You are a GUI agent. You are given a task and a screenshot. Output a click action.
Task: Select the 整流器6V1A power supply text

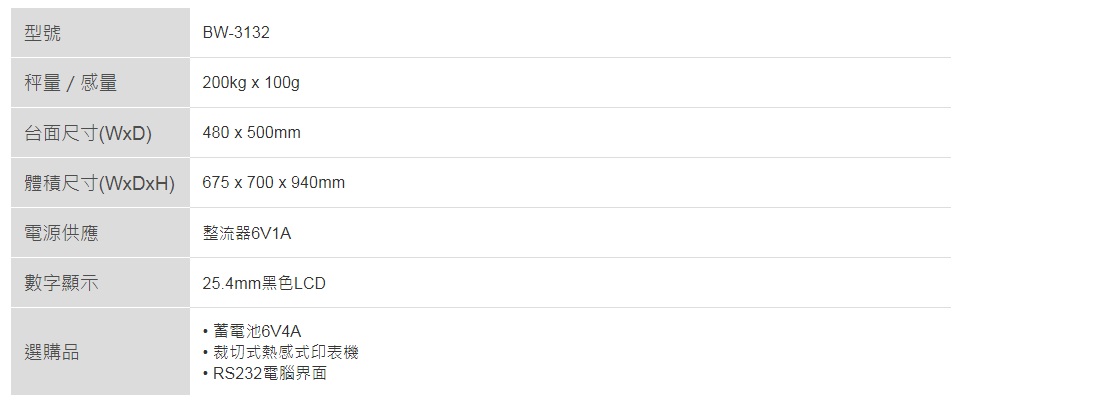click(x=246, y=233)
